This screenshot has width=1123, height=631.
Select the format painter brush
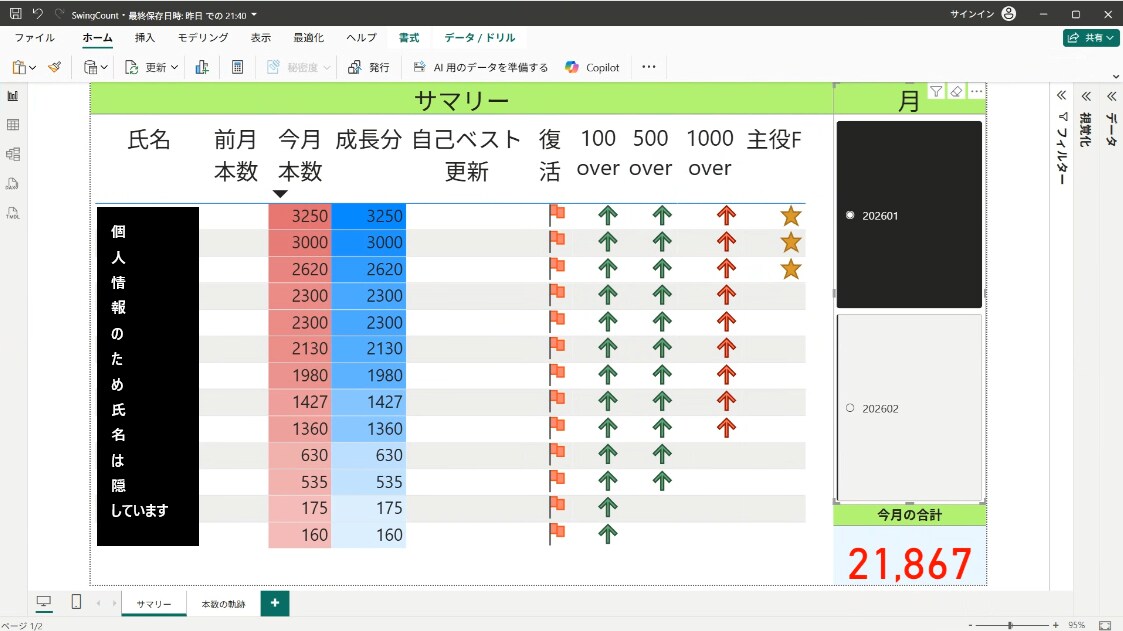54,67
